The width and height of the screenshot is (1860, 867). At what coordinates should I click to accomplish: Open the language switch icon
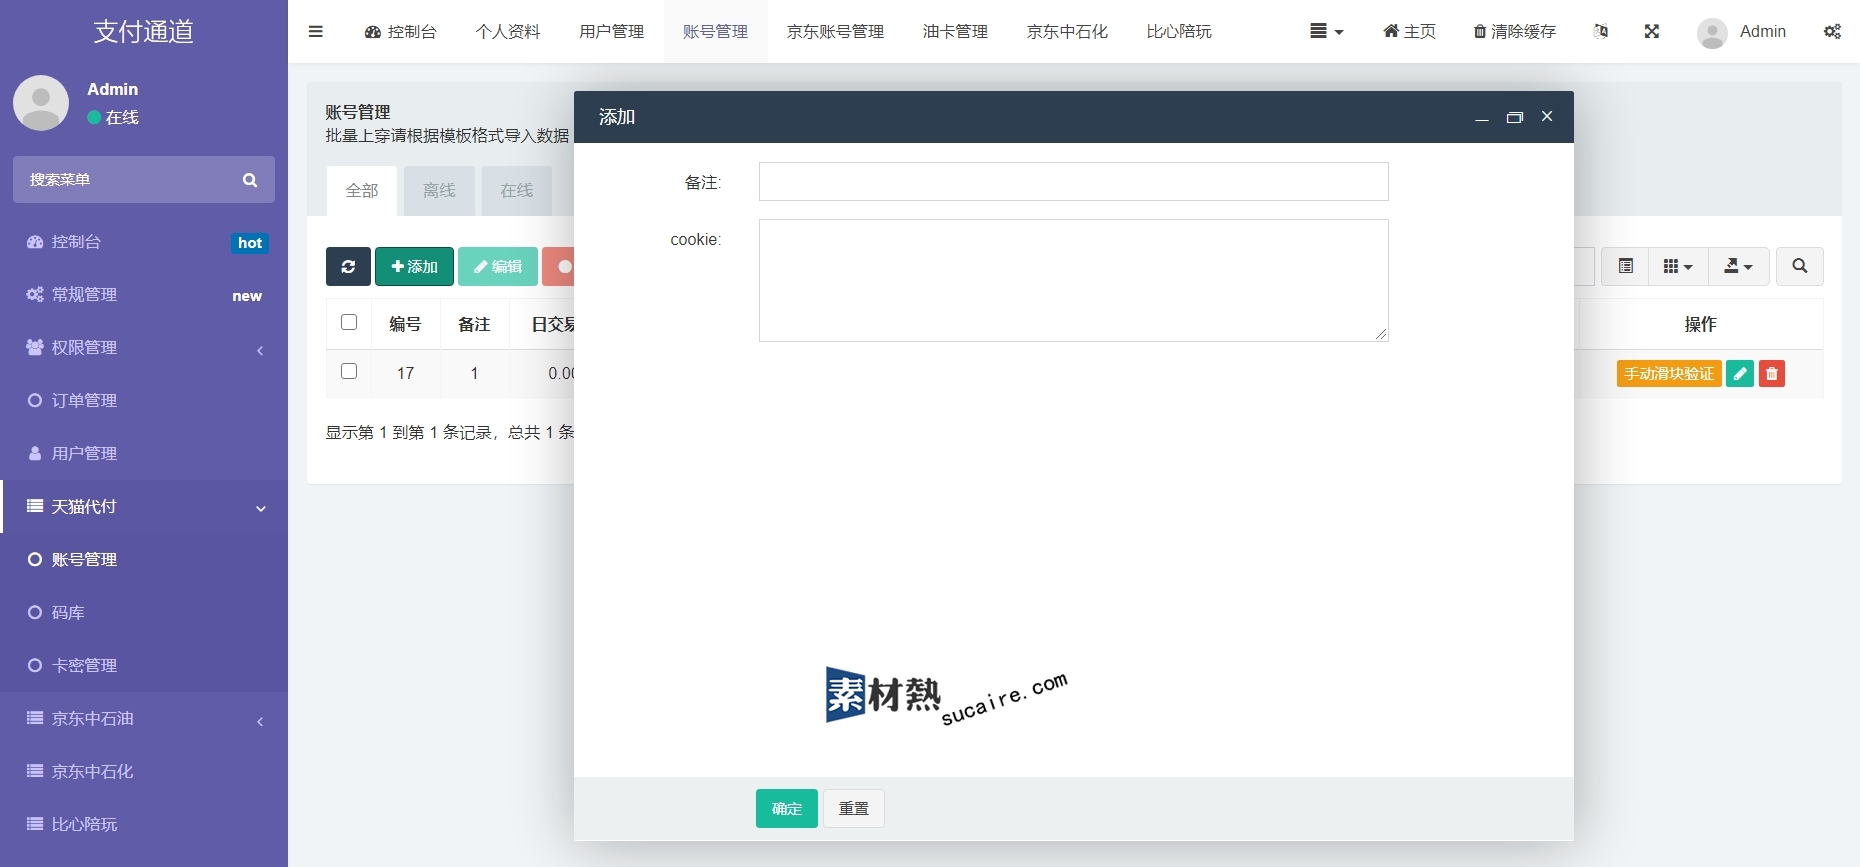[1600, 31]
